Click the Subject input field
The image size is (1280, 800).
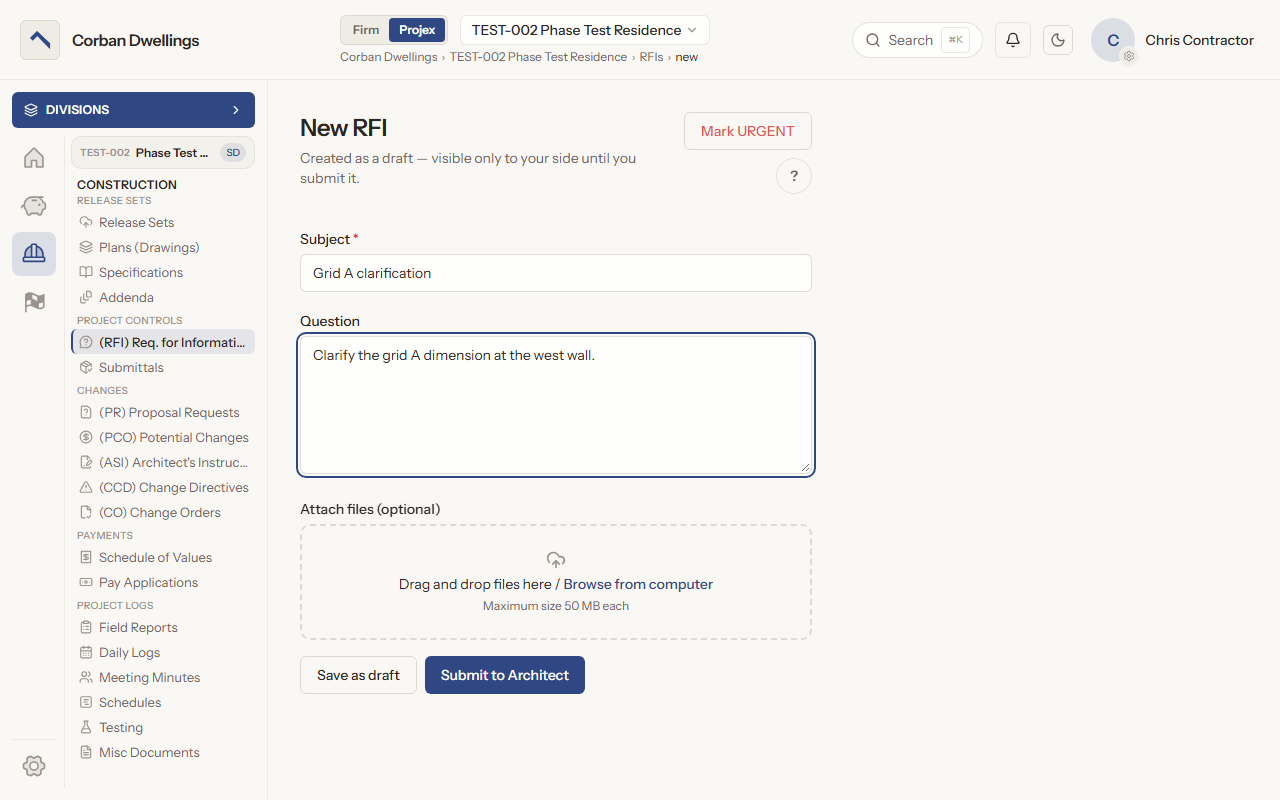(556, 273)
